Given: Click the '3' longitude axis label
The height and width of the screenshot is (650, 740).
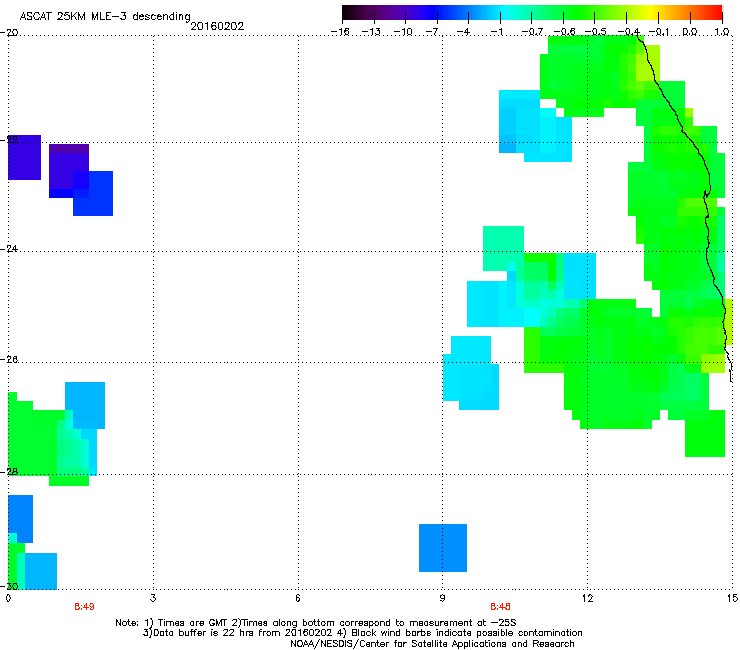Looking at the screenshot, I should [153, 599].
